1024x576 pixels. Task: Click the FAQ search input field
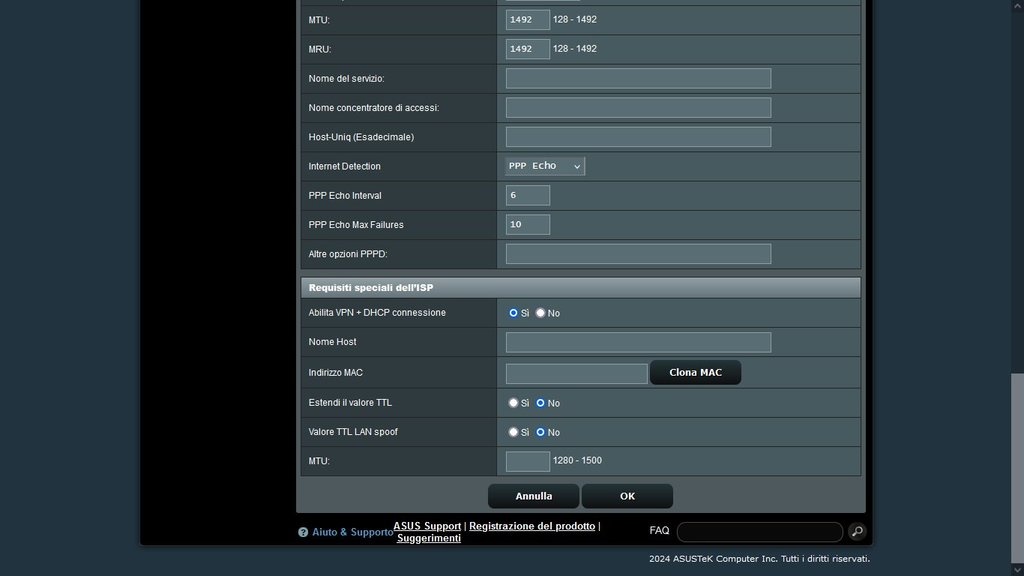(759, 532)
